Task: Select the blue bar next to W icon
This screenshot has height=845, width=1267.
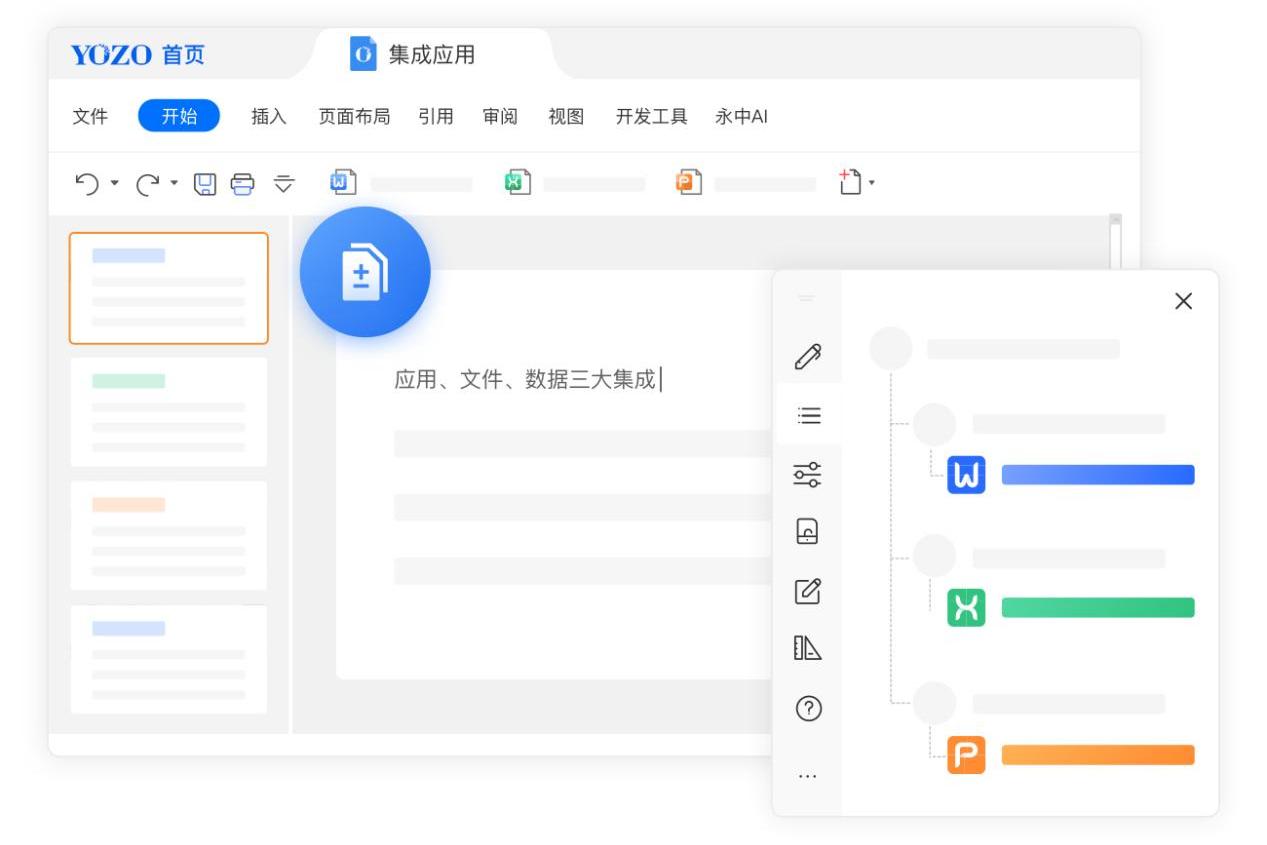Action: (x=1098, y=475)
